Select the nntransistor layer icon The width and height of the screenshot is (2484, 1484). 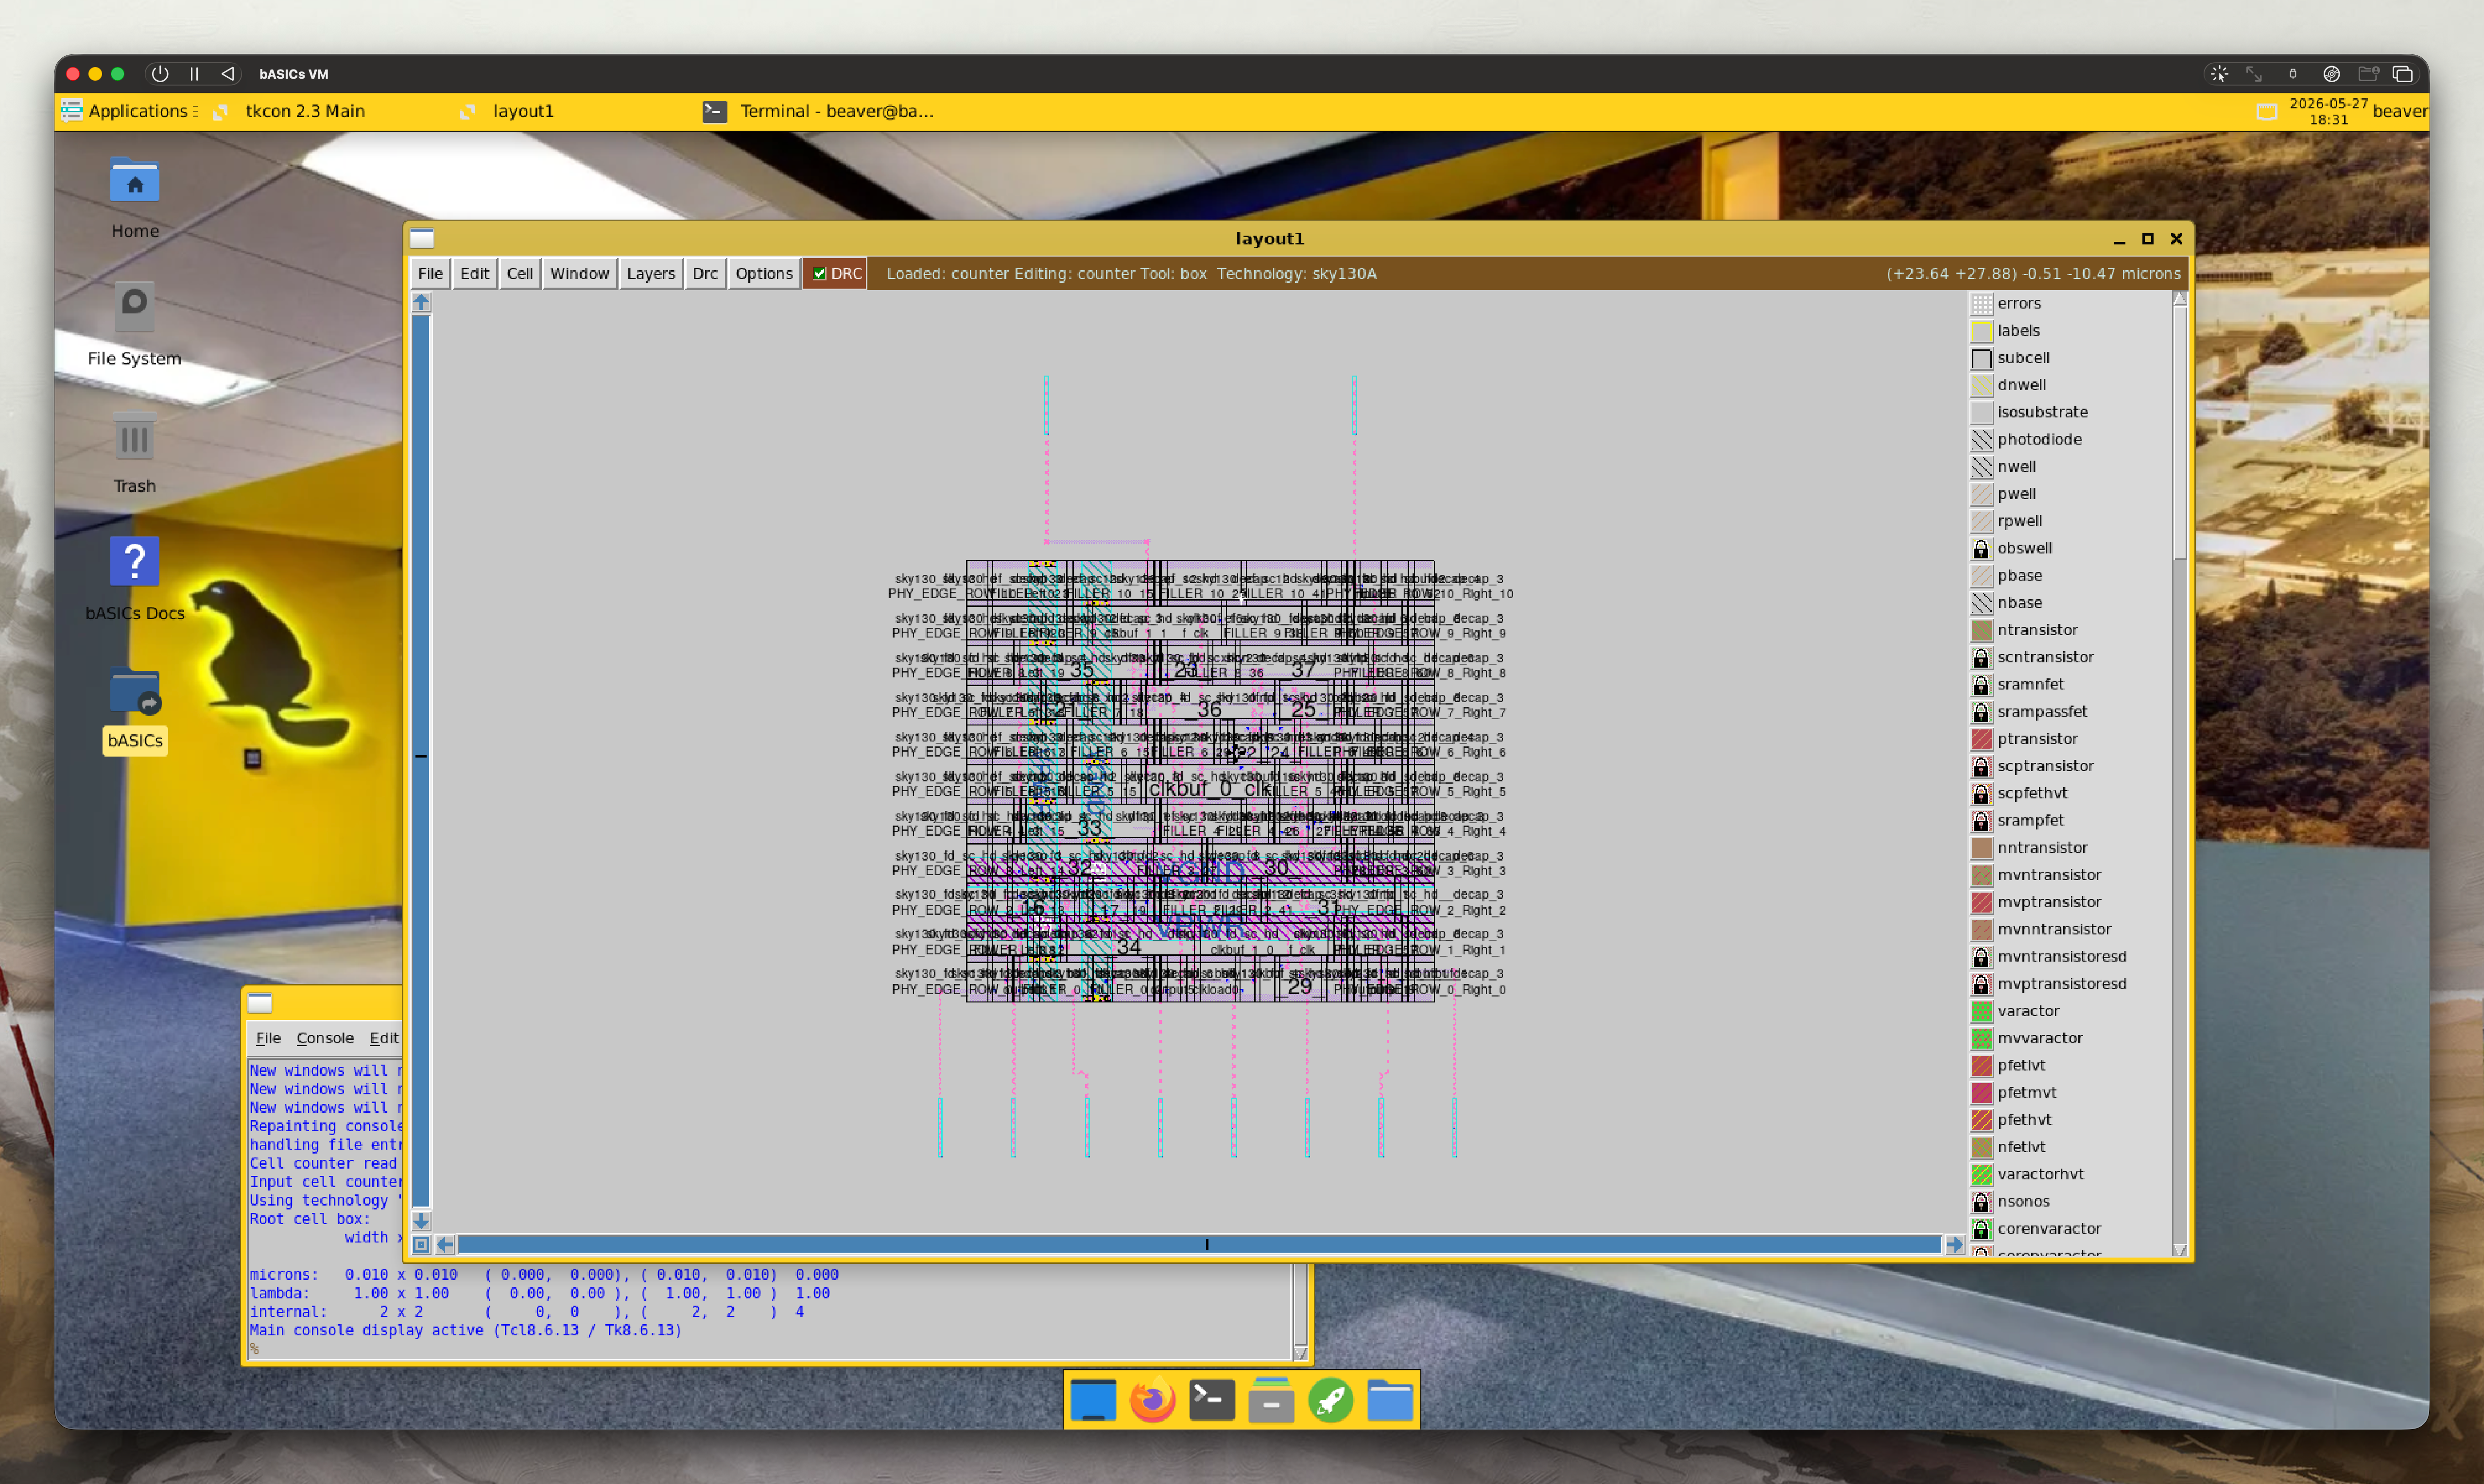pyautogui.click(x=1981, y=847)
